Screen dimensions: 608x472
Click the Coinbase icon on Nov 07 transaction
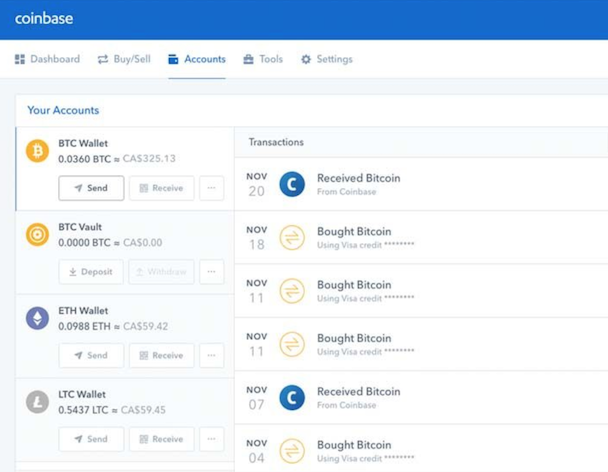tap(292, 398)
